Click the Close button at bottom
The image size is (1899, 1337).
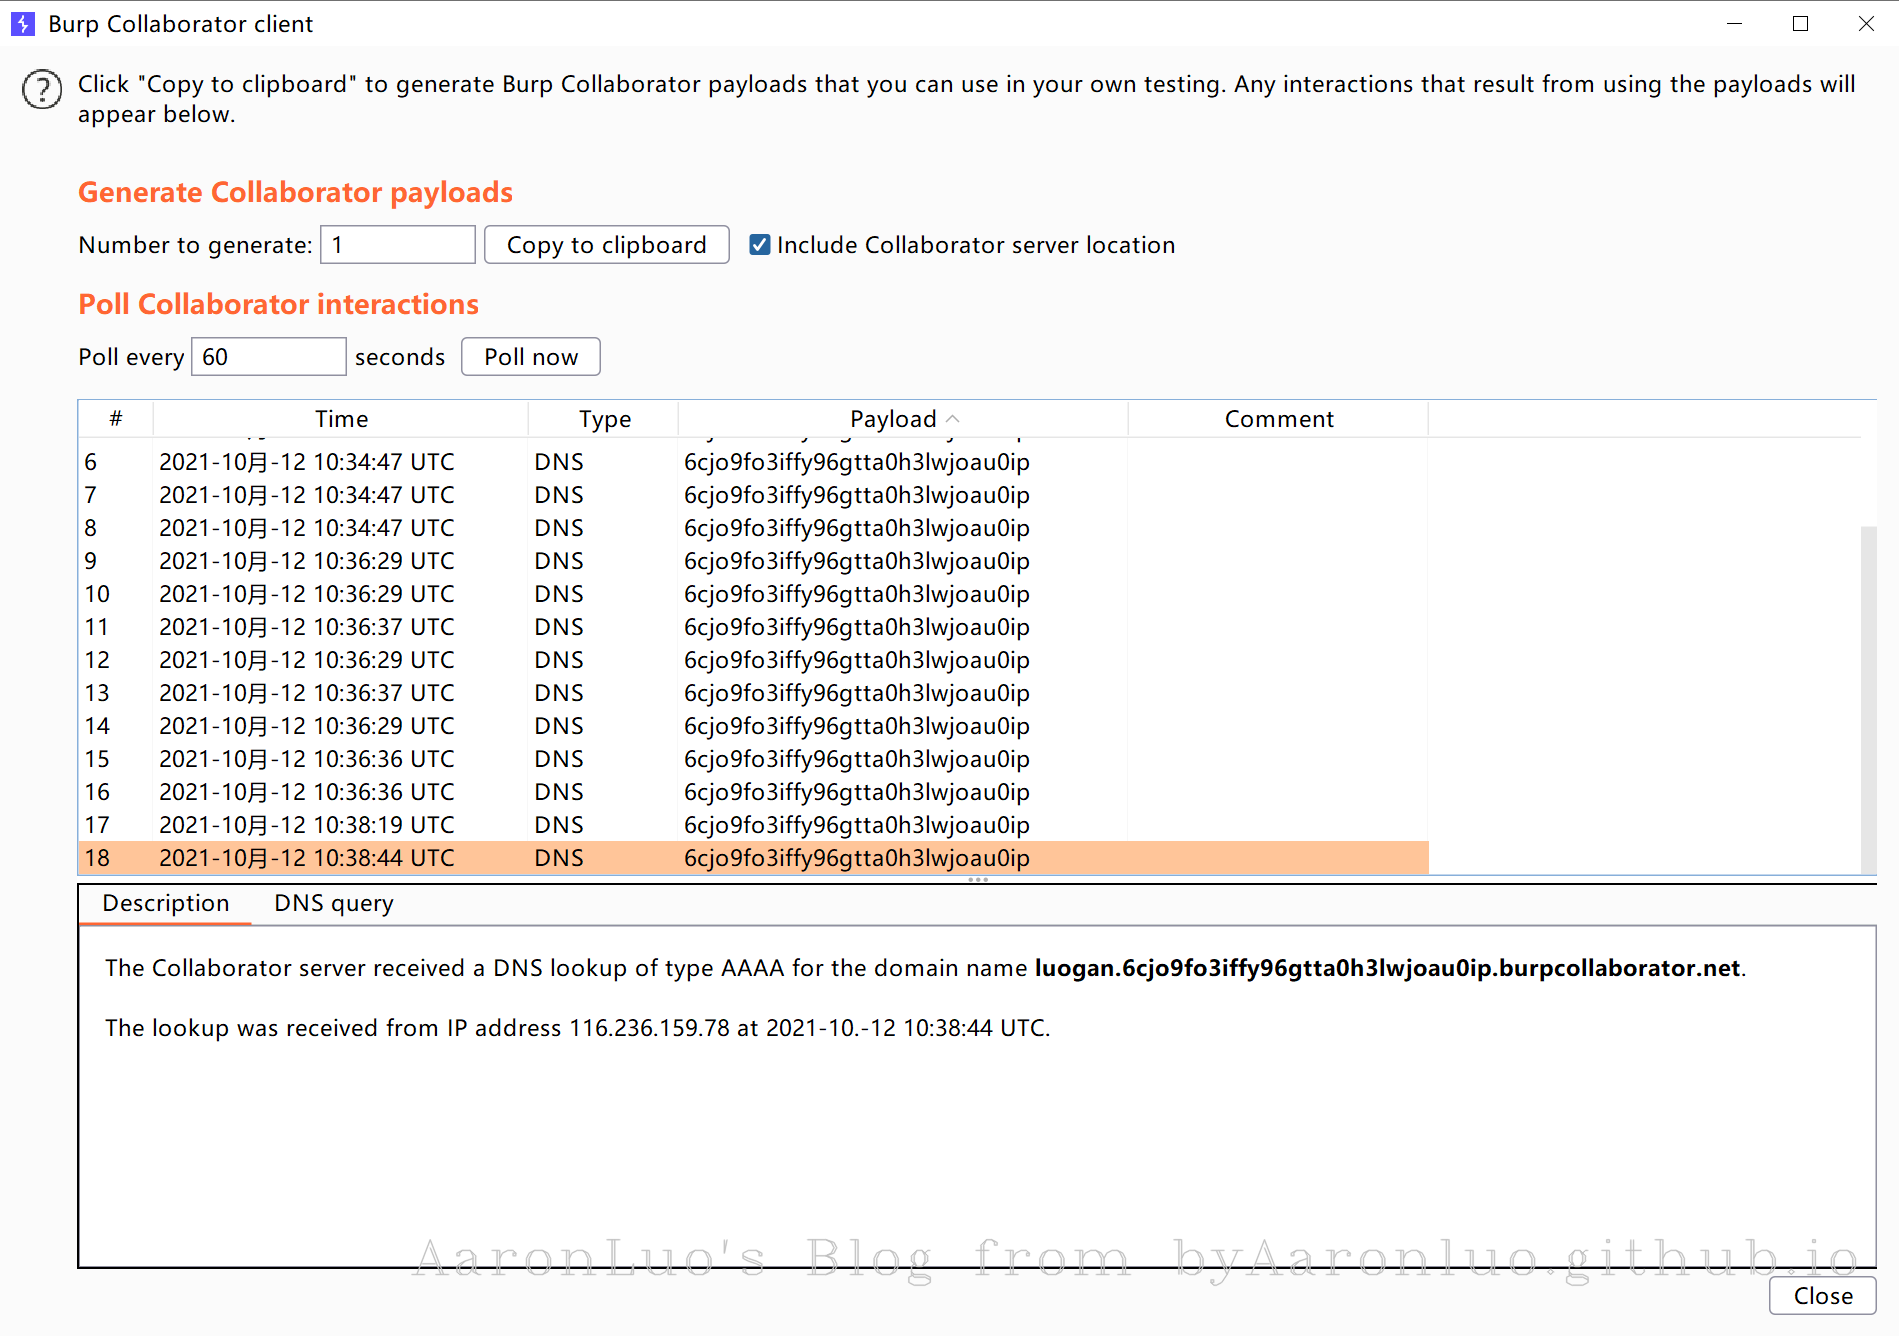tap(1822, 1296)
